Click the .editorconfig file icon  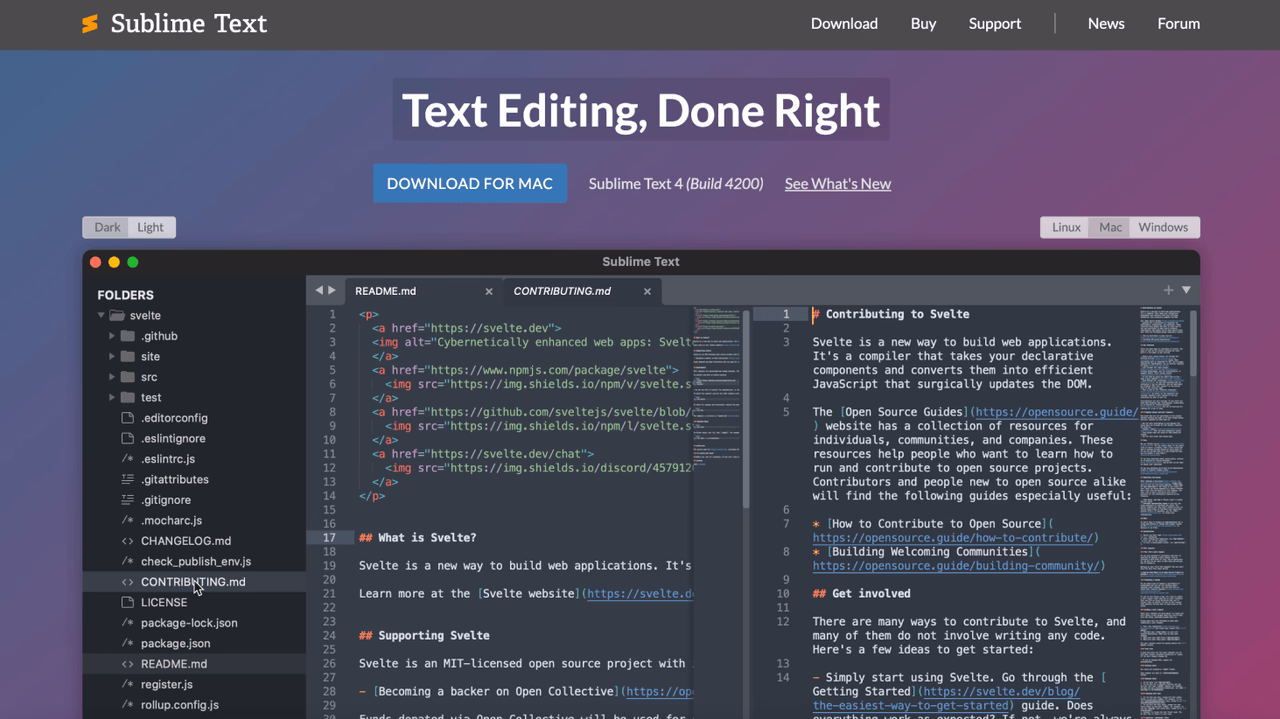click(x=127, y=418)
